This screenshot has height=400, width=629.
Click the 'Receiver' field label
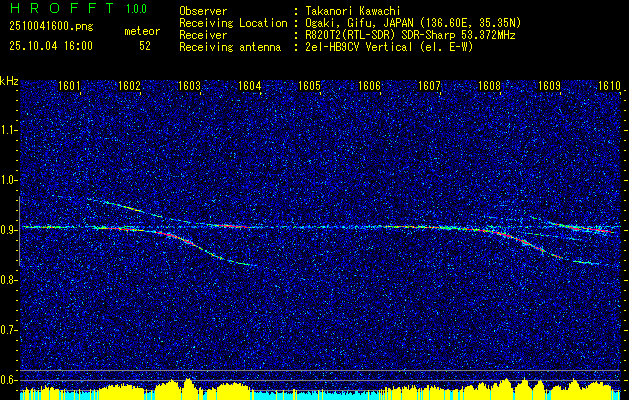coord(203,35)
